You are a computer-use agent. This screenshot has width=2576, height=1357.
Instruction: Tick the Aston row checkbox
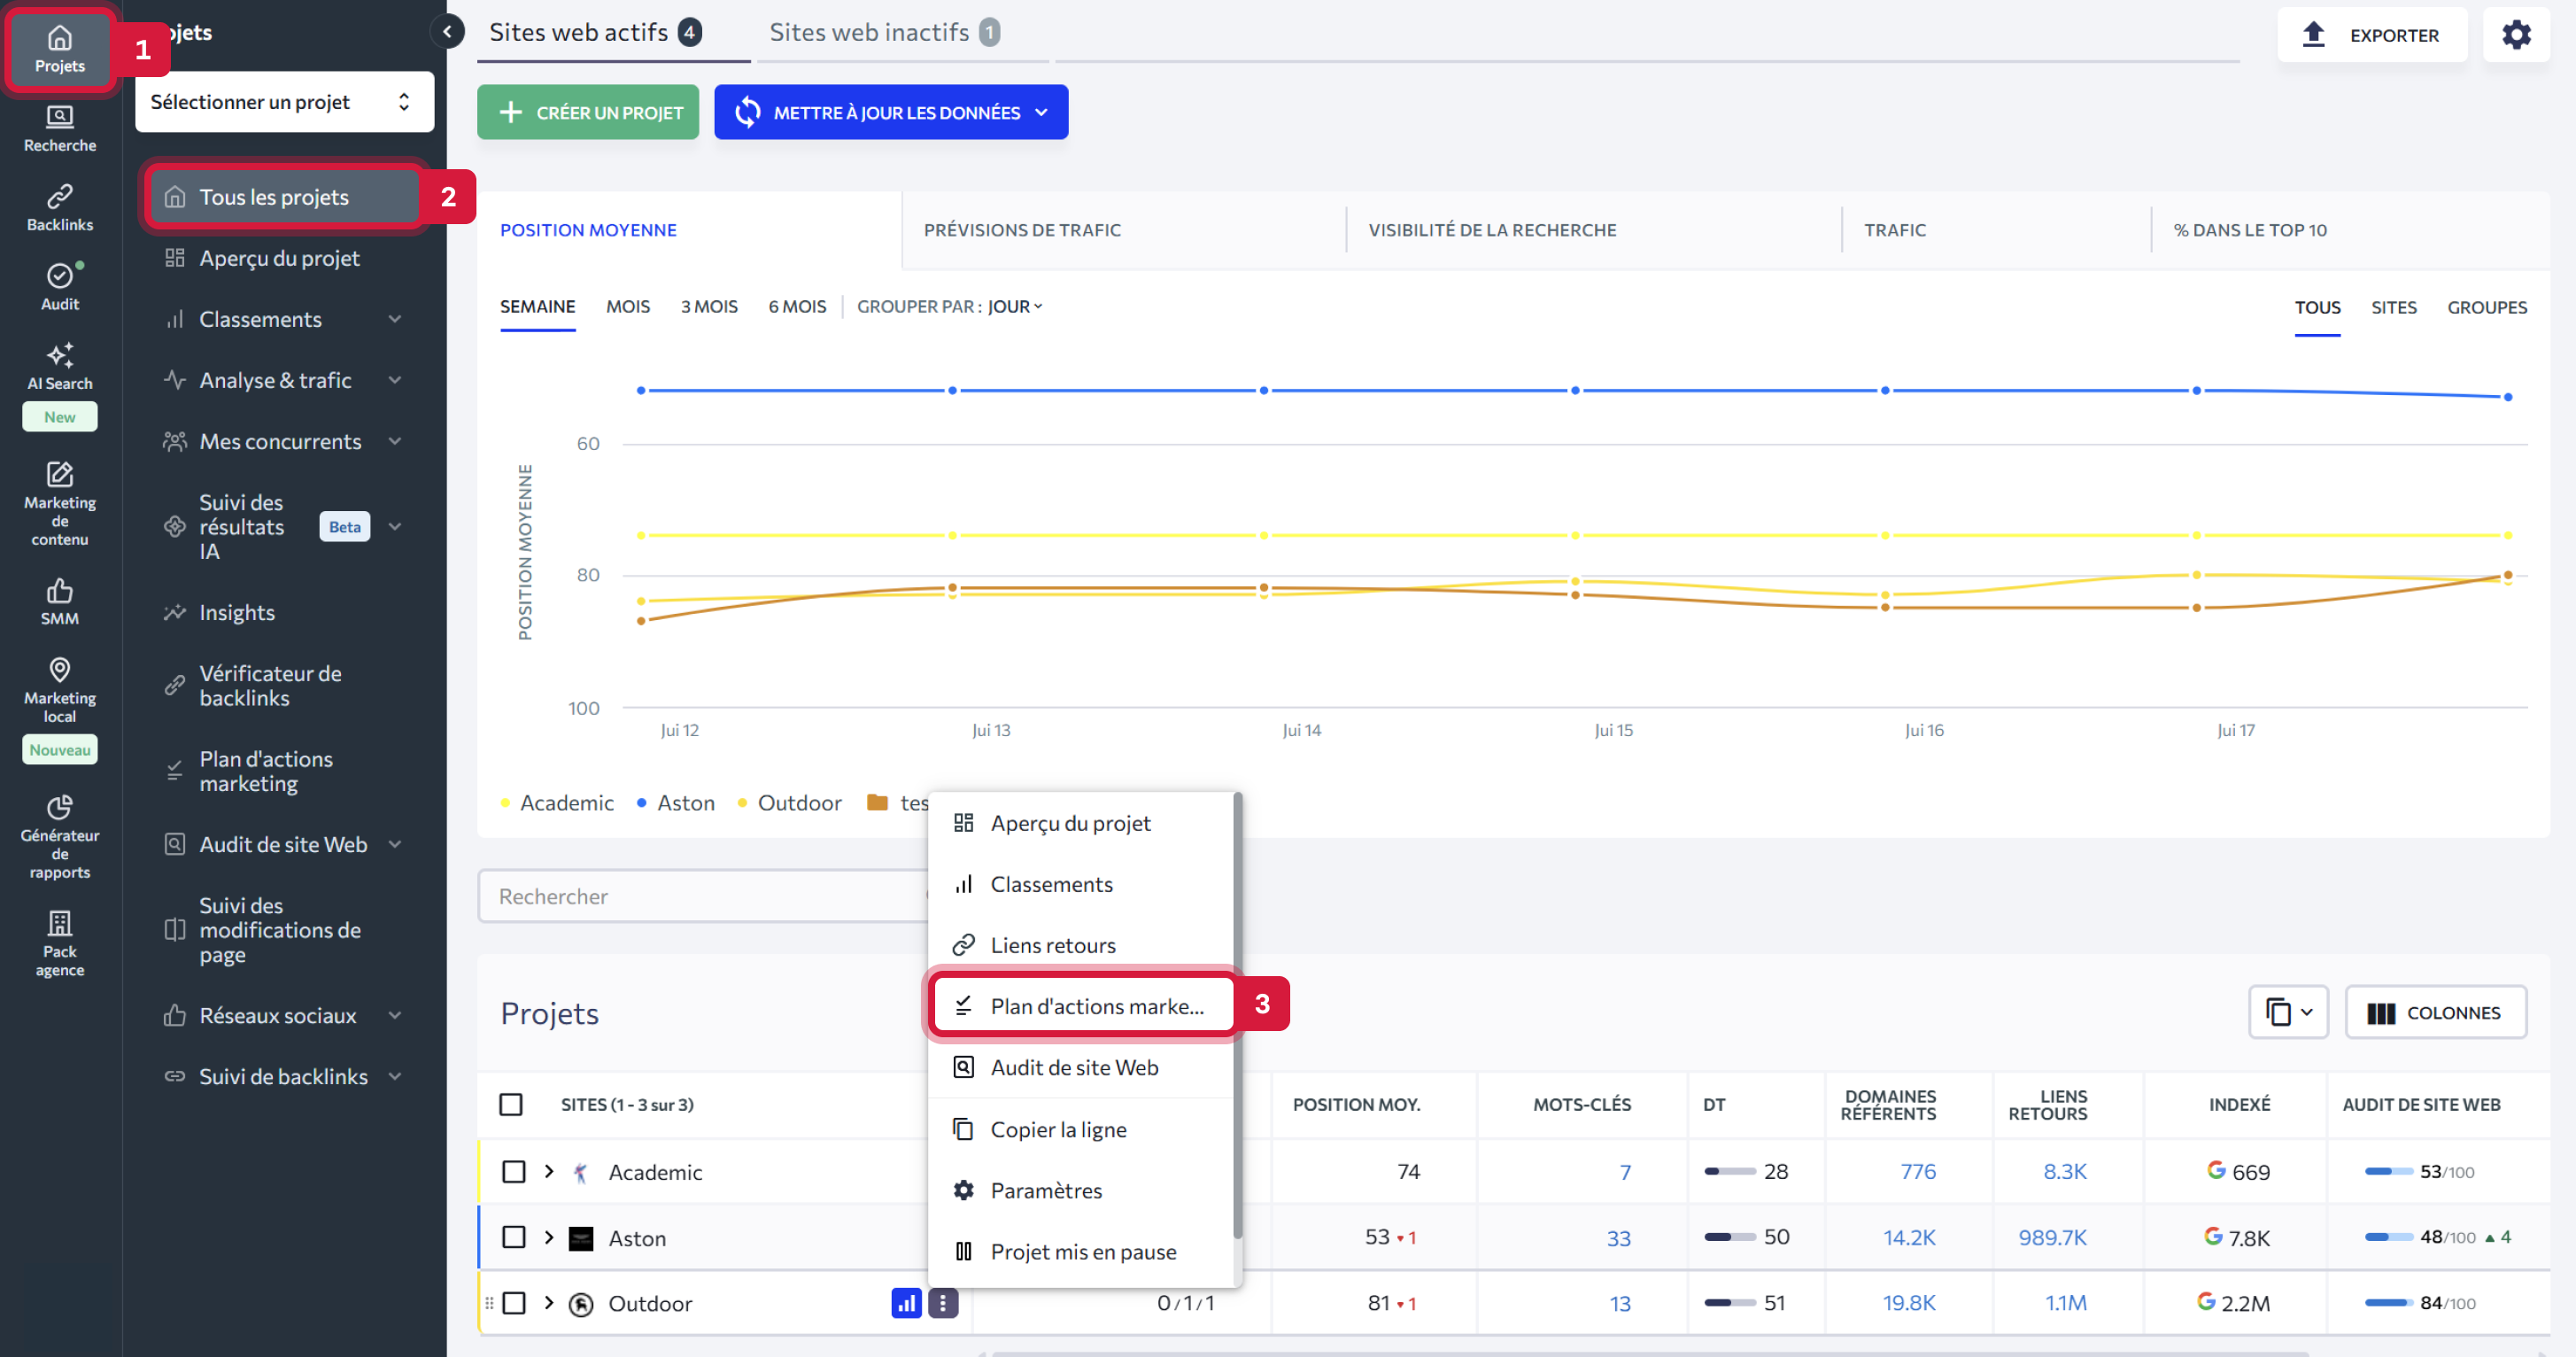coord(514,1237)
